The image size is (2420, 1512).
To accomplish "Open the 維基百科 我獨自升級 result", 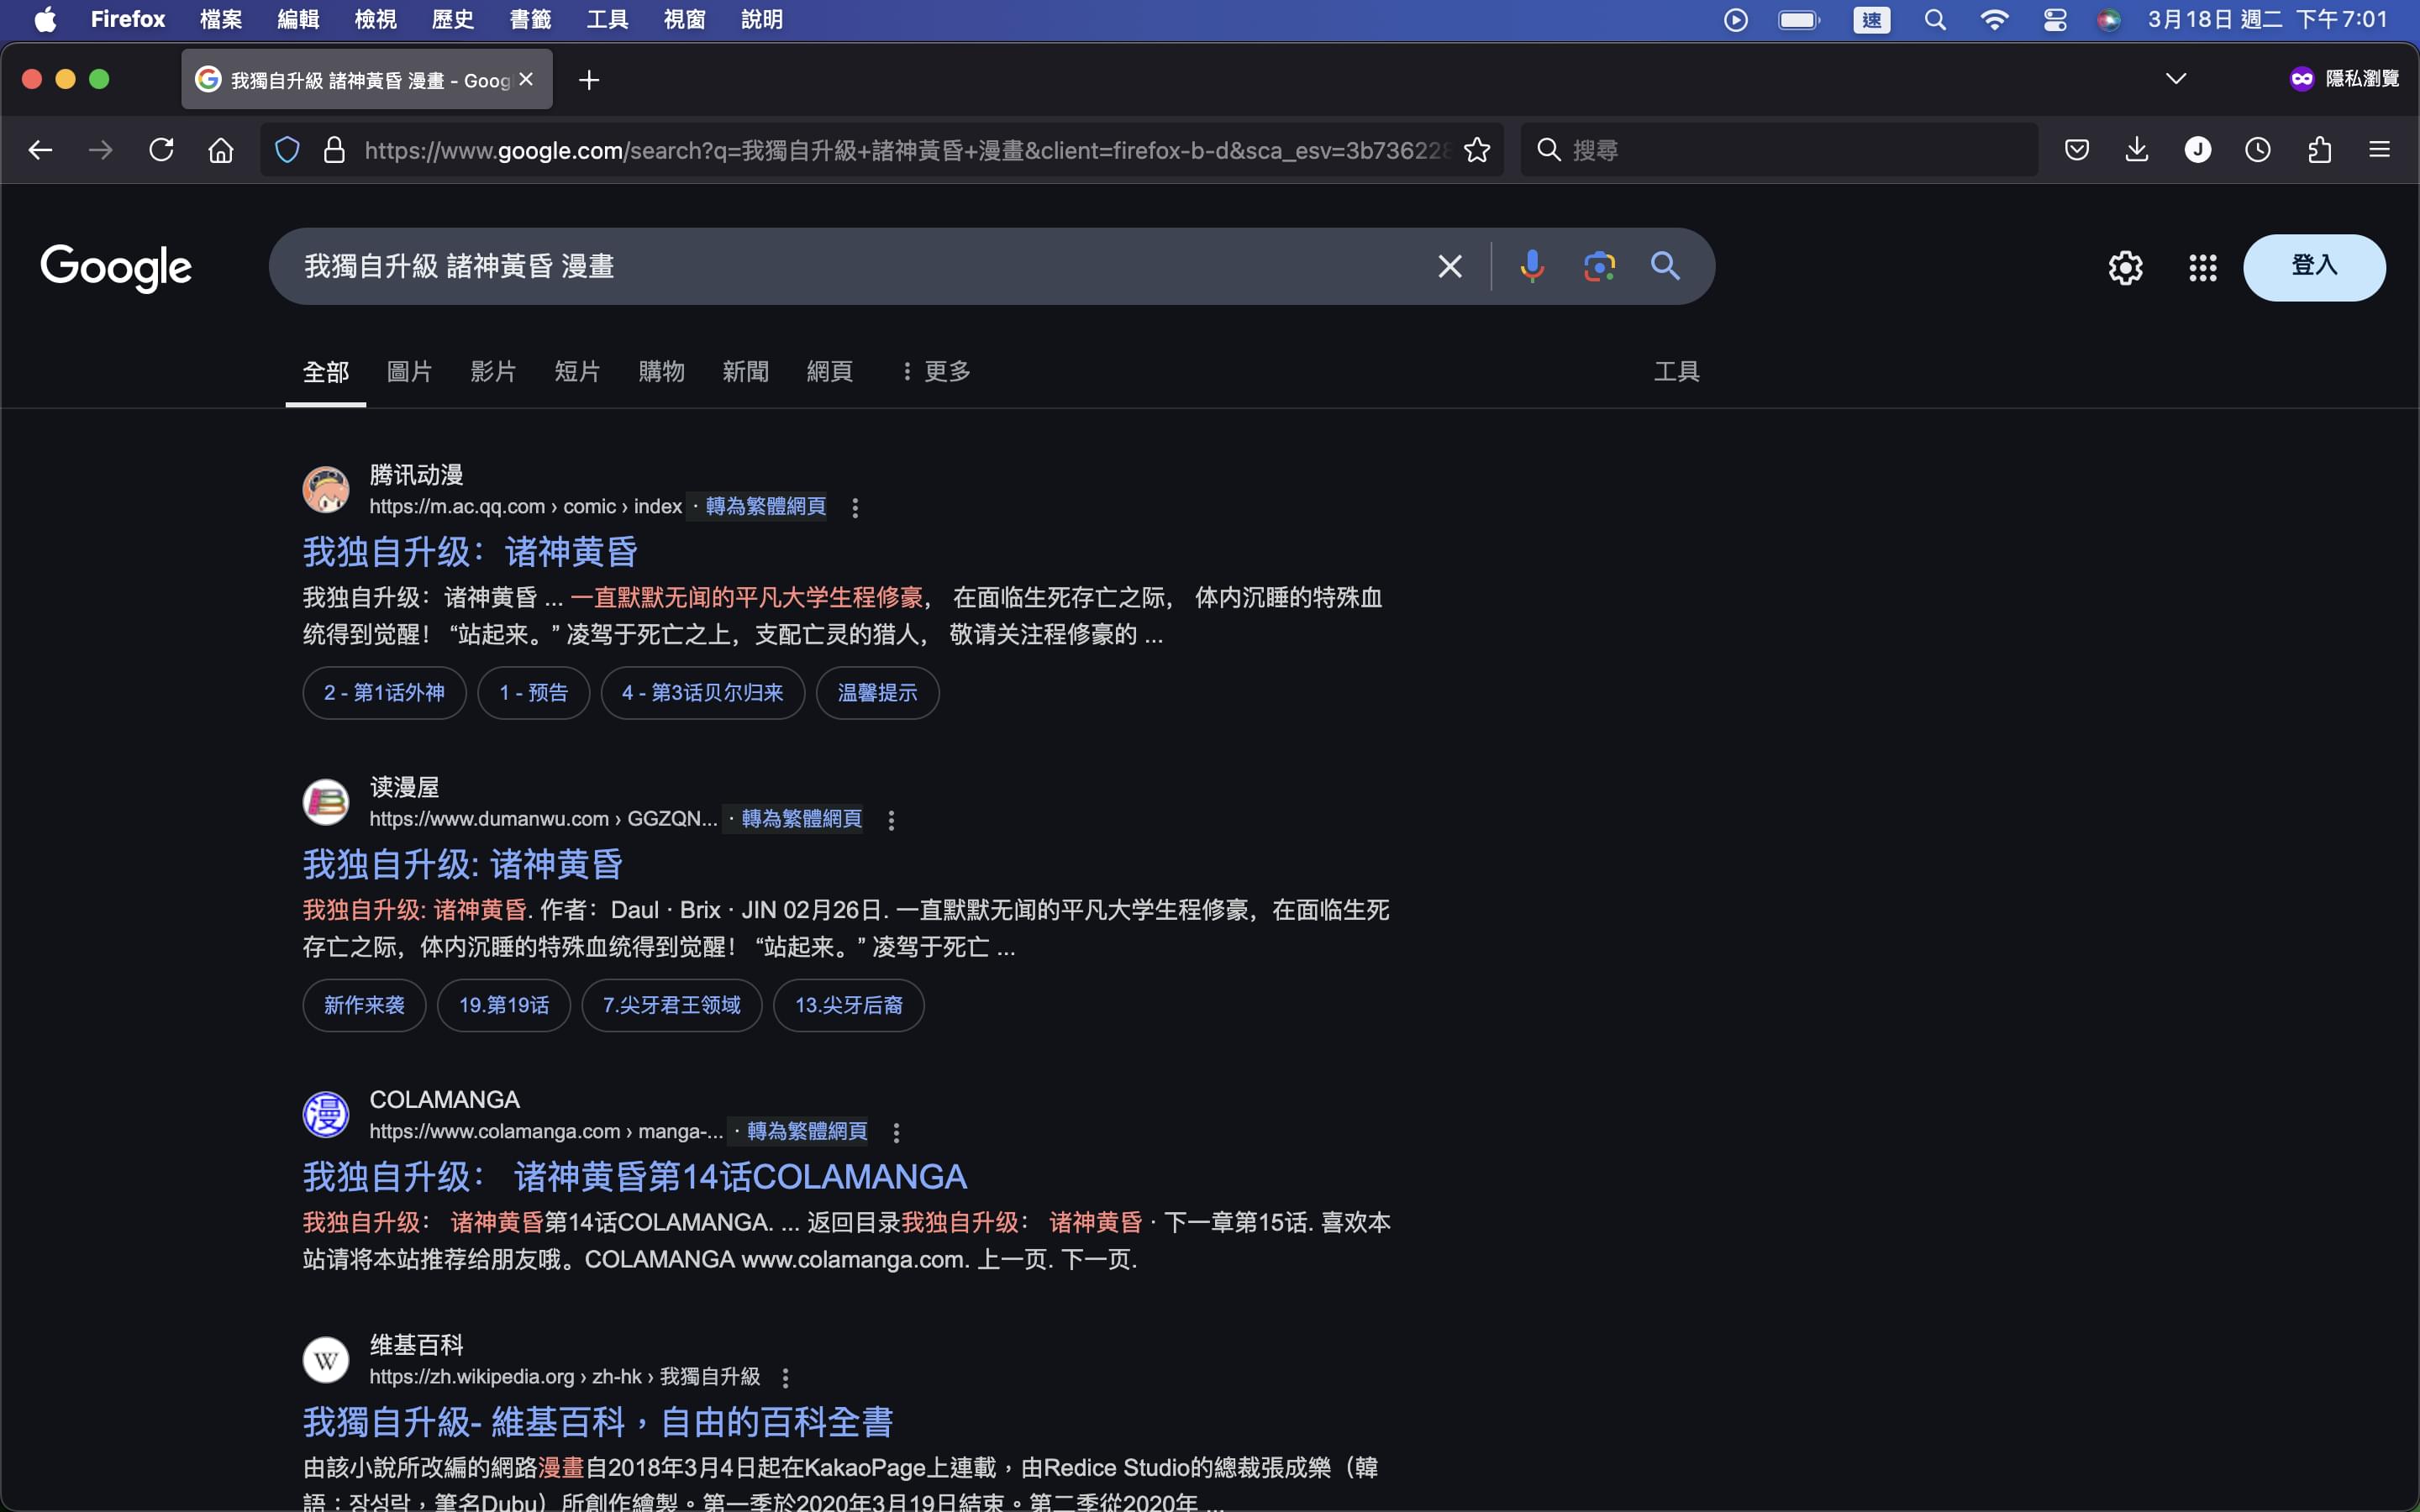I will 597,1422.
